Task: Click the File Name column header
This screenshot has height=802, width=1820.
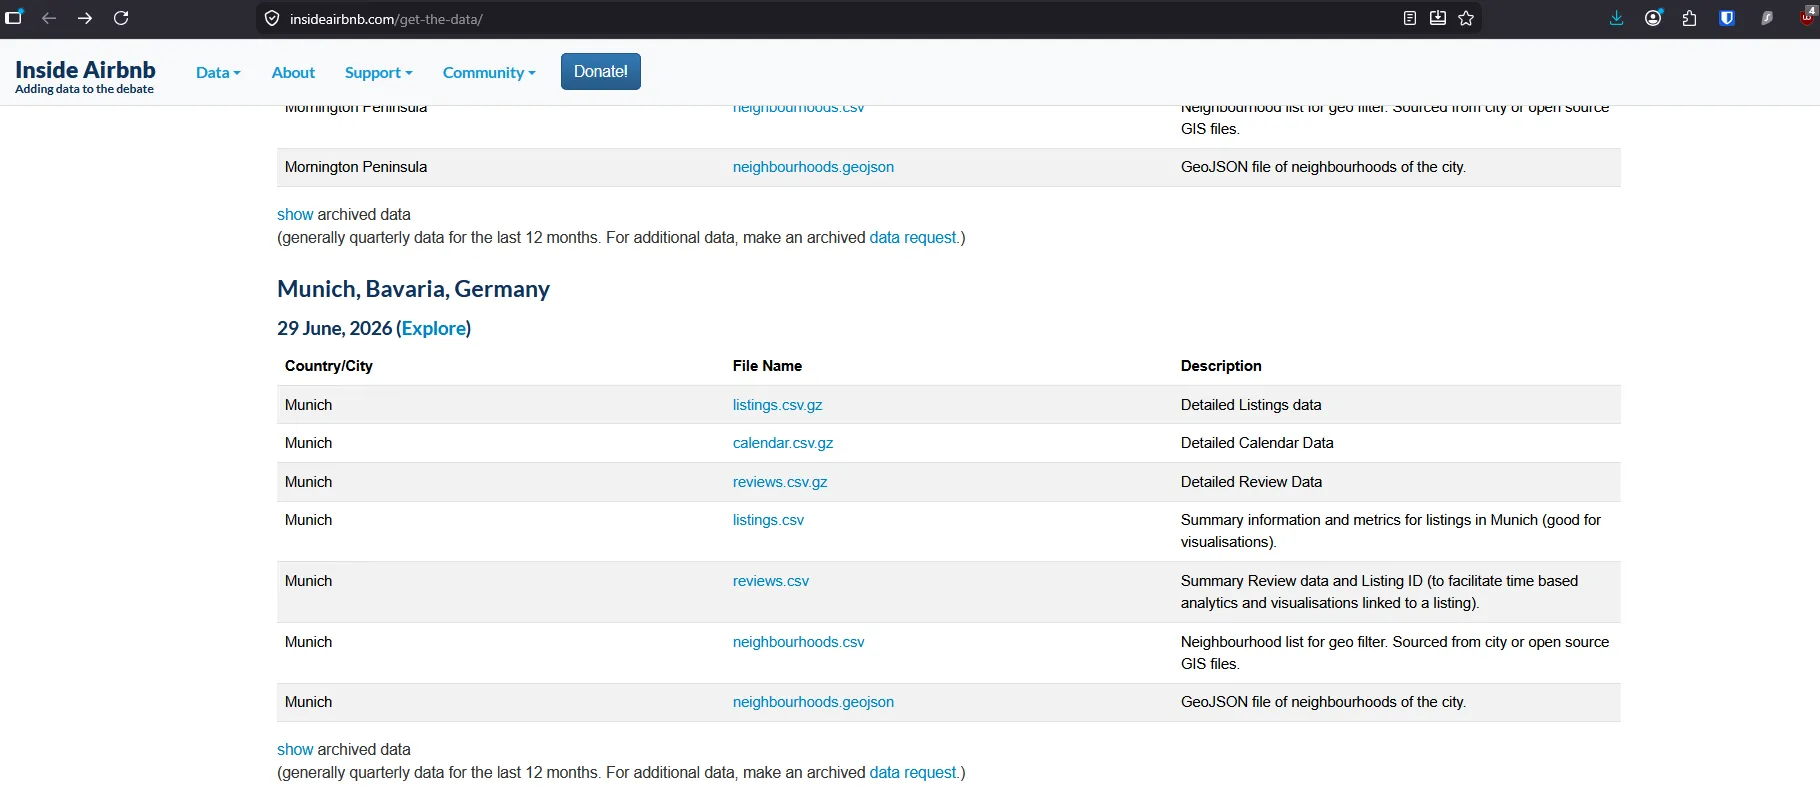Action: click(767, 366)
